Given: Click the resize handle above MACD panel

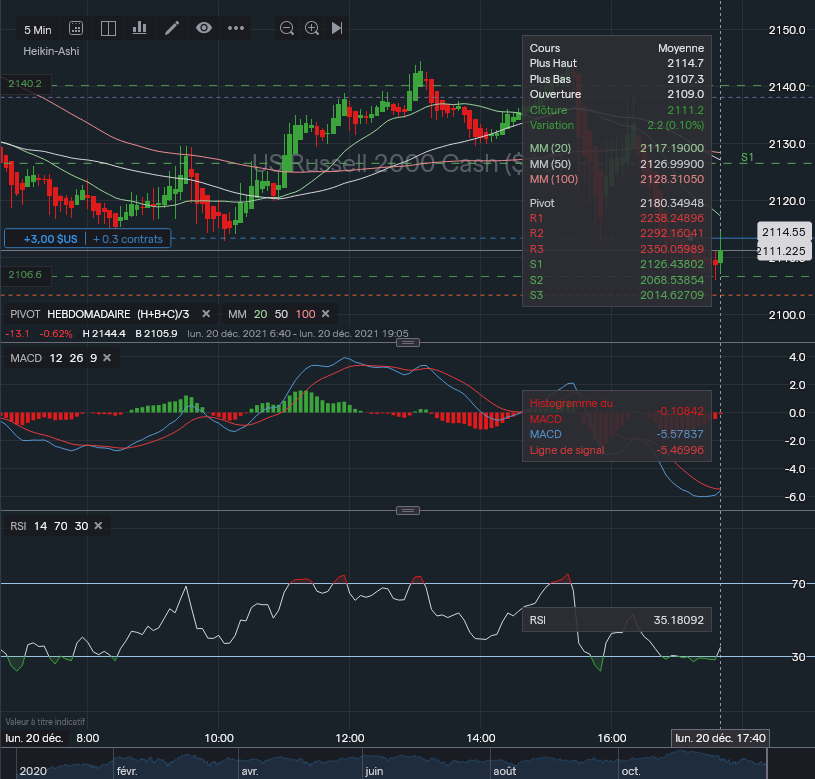Looking at the screenshot, I should 407,342.
